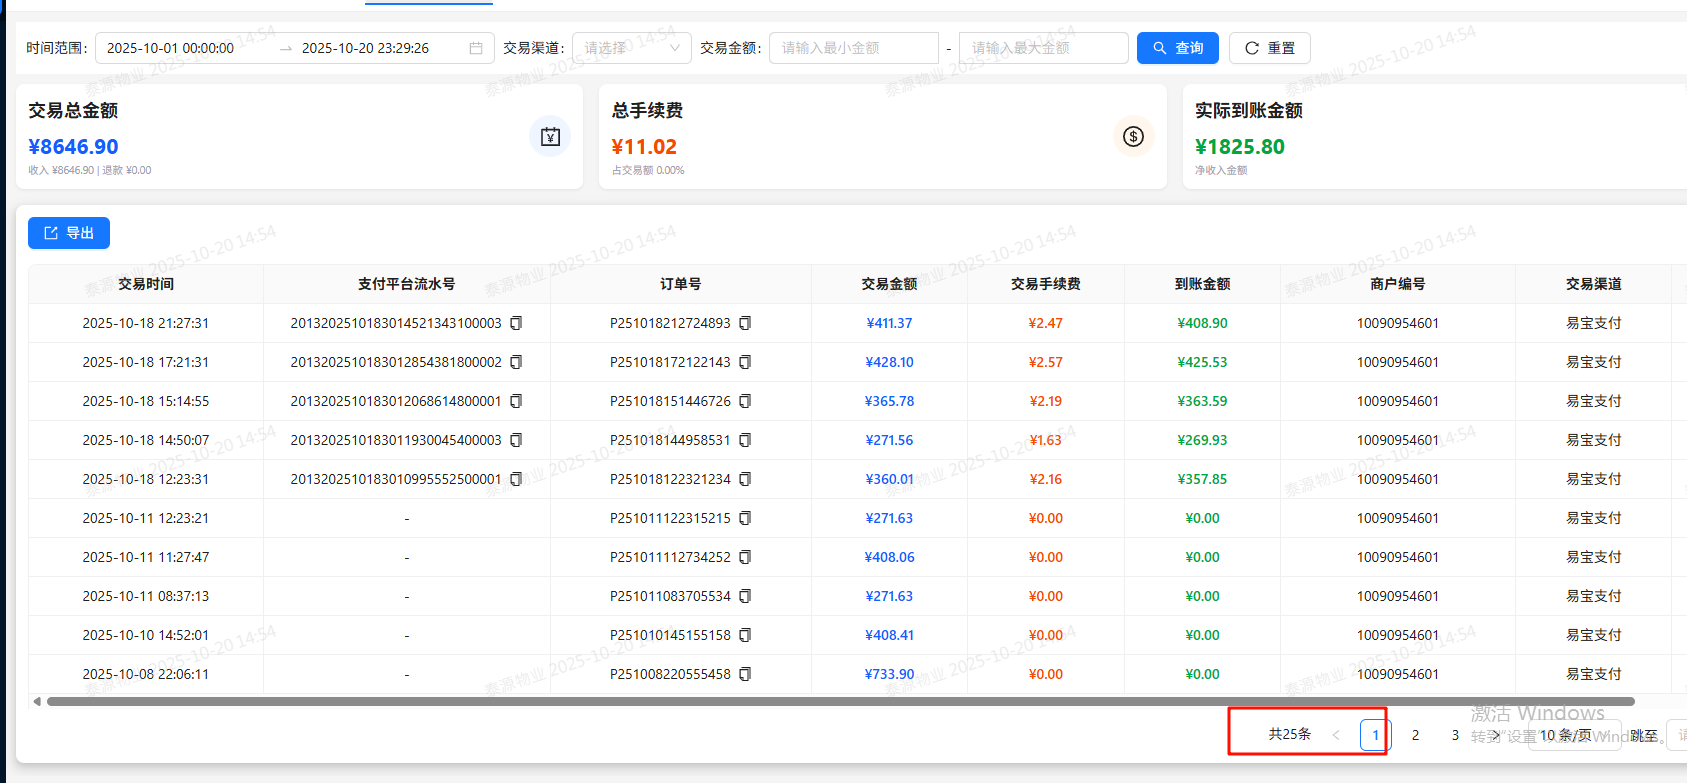Copy order number P251008220555458
This screenshot has height=783, width=1687.
745,674
